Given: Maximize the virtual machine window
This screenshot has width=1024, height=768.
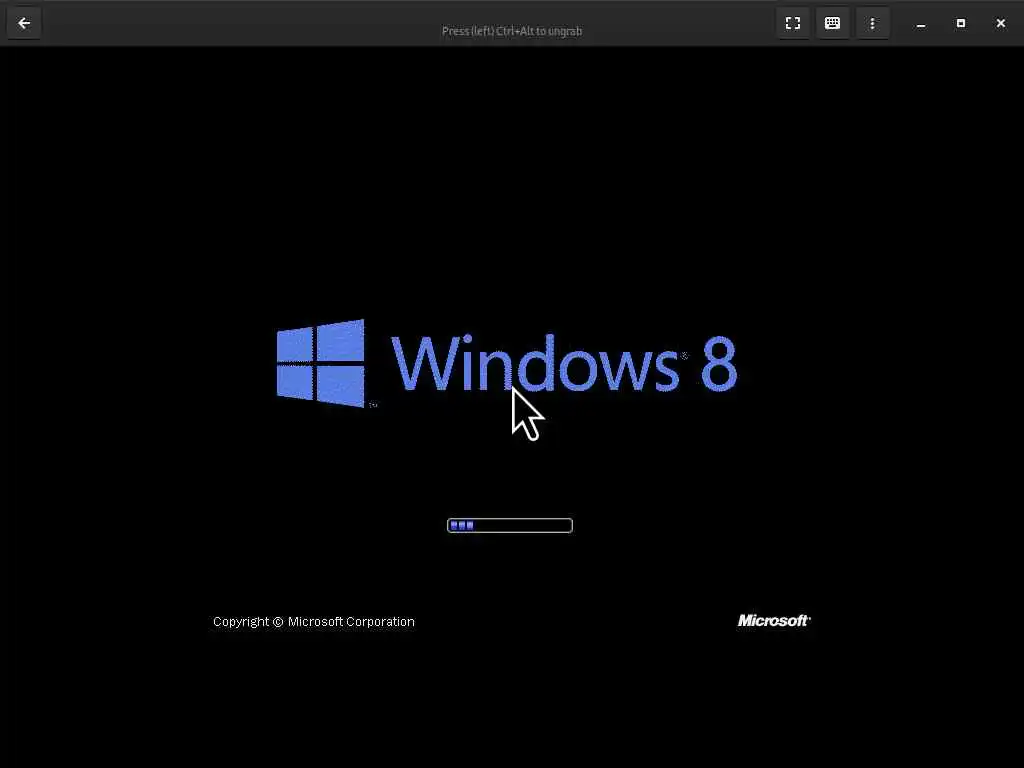Looking at the screenshot, I should pos(961,24).
